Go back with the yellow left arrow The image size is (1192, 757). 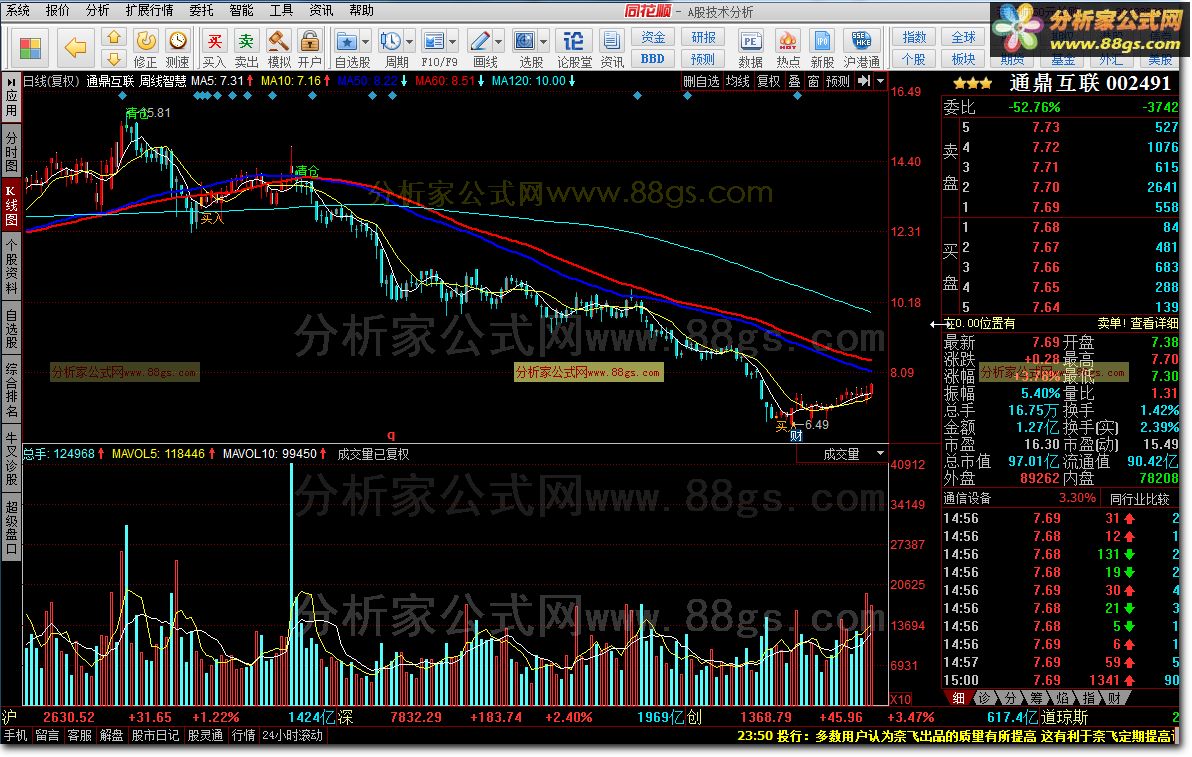point(75,49)
